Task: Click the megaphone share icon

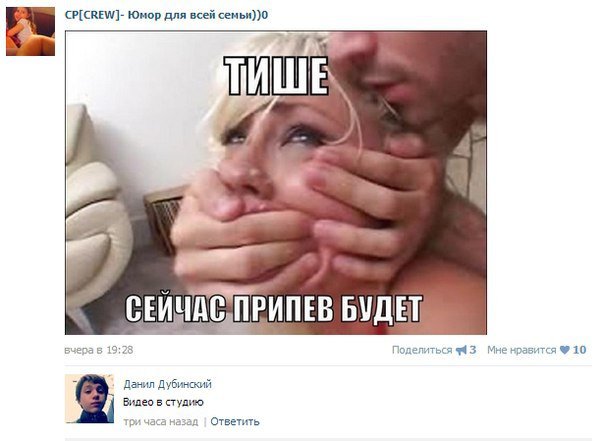Action: coord(461,350)
